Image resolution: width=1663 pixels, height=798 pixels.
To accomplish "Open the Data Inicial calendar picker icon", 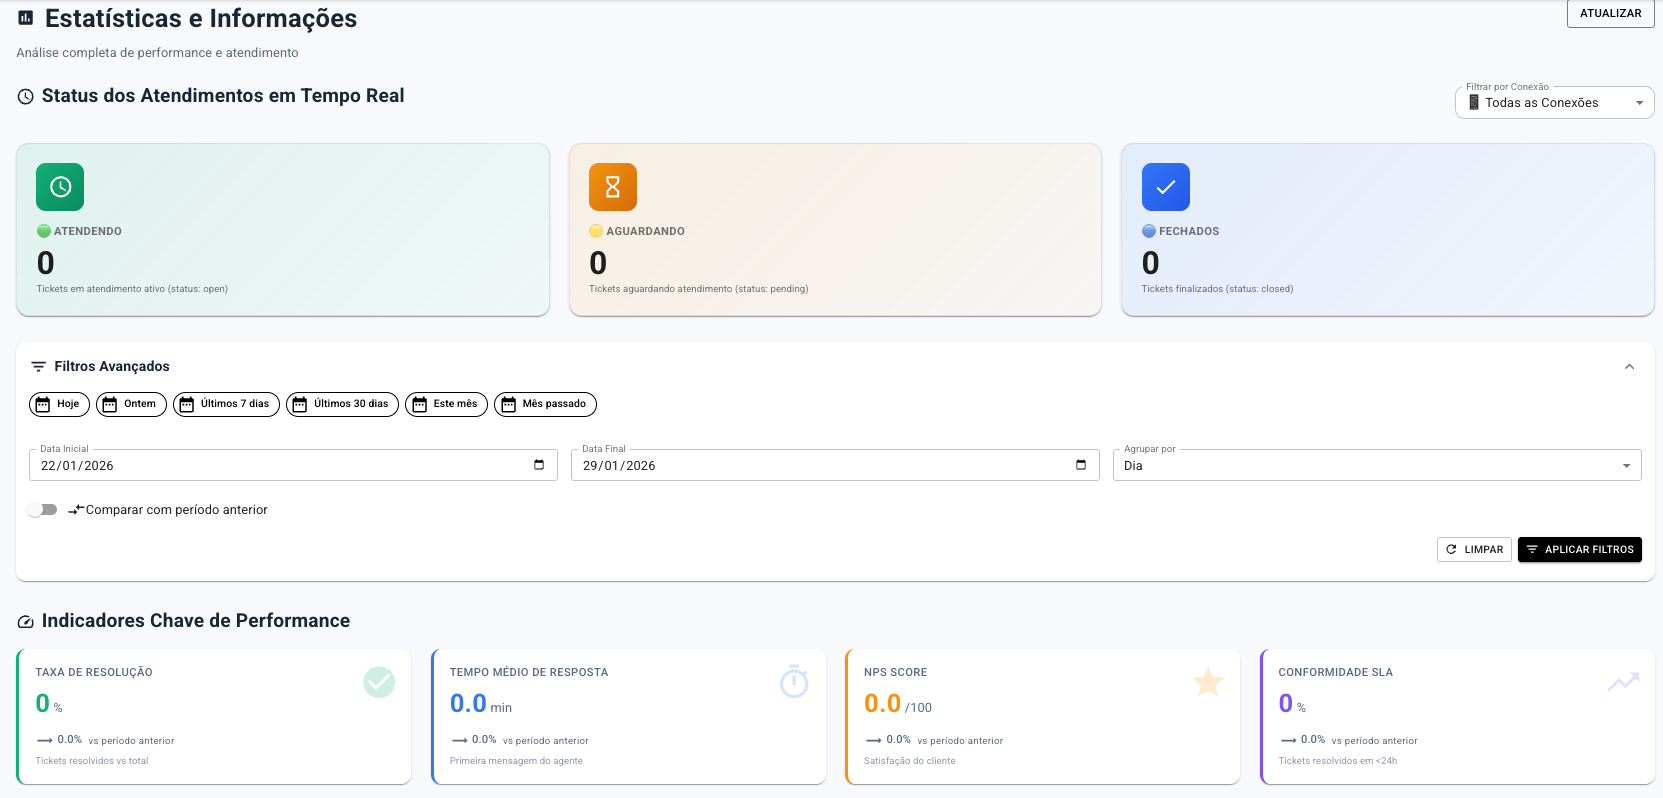I will tap(539, 465).
